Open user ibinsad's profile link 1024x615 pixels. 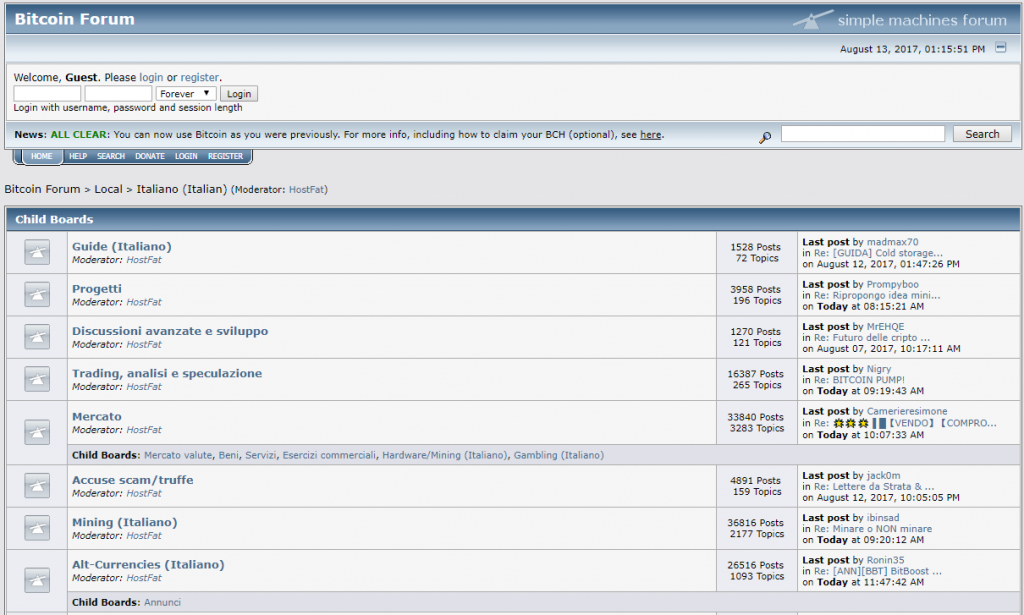pyautogui.click(x=882, y=518)
